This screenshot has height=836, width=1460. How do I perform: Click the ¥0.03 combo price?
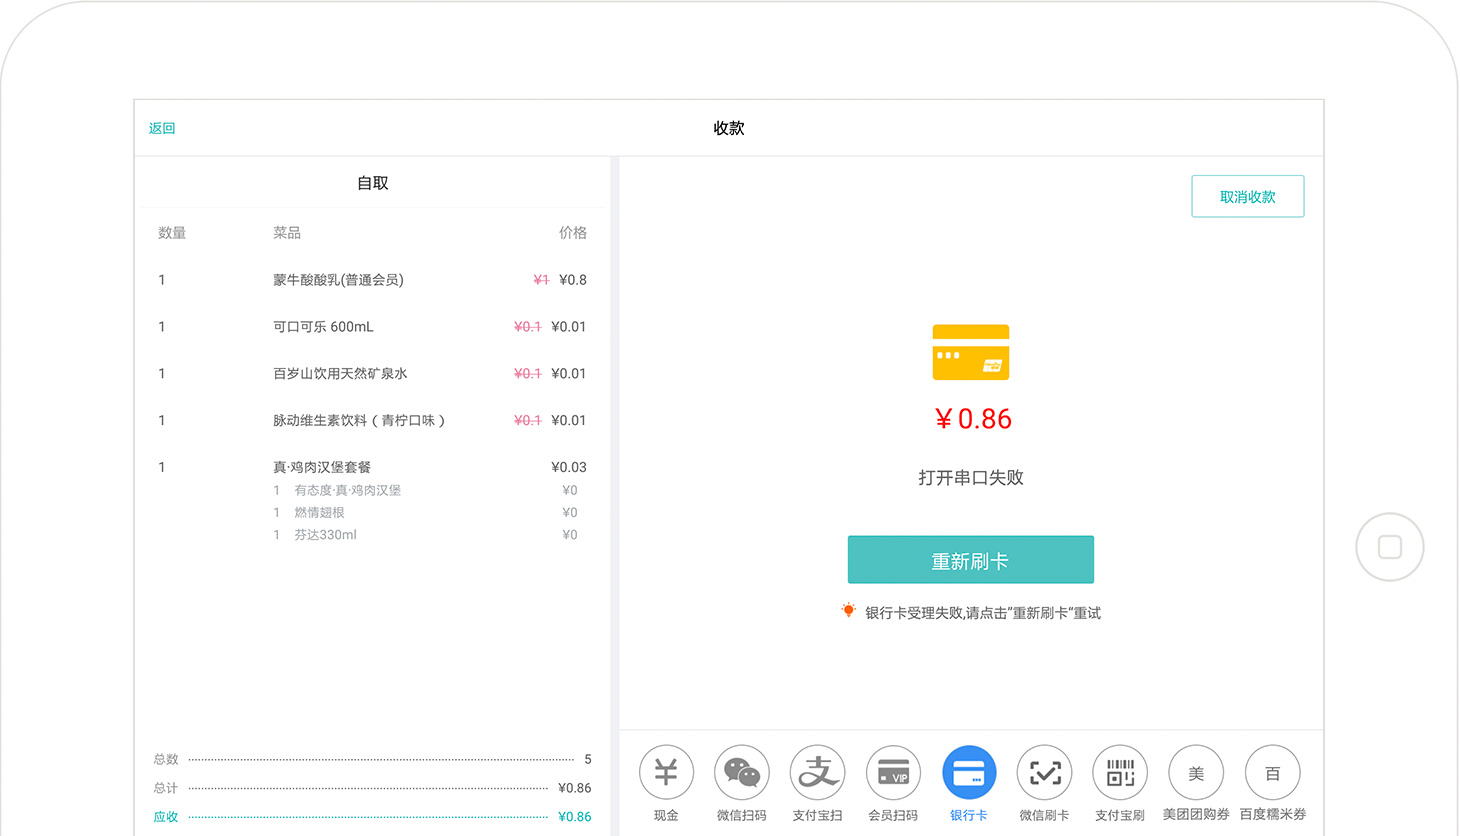pyautogui.click(x=569, y=467)
